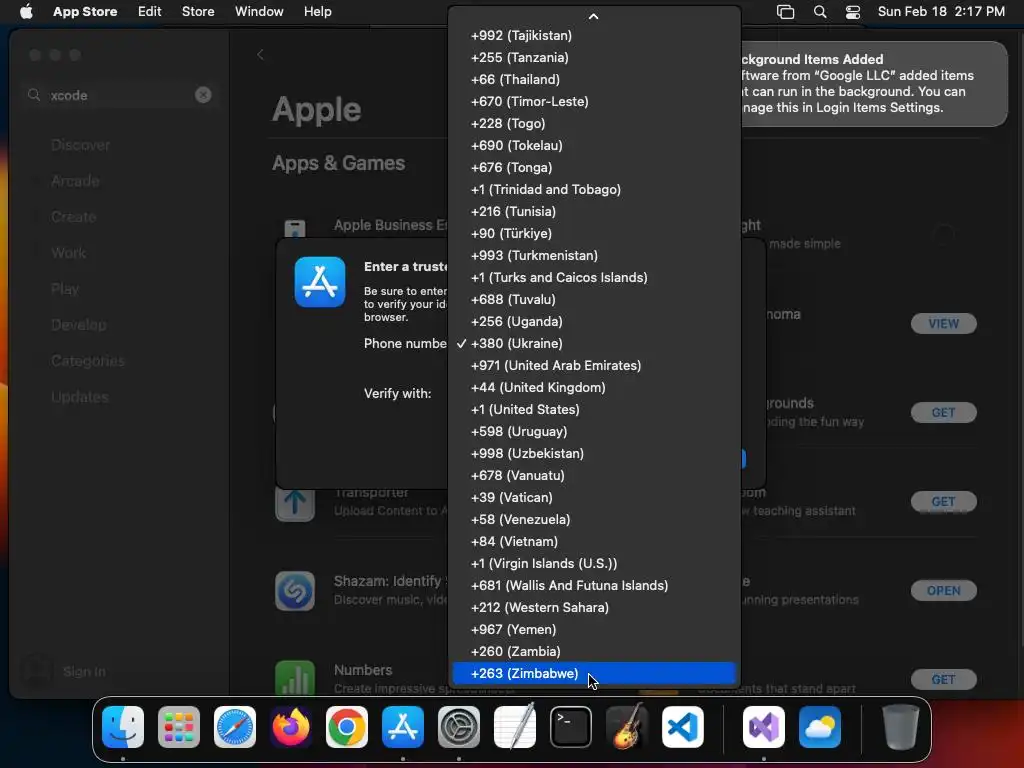The image size is (1024, 768).
Task: Click the App Store dock icon
Action: click(x=403, y=727)
